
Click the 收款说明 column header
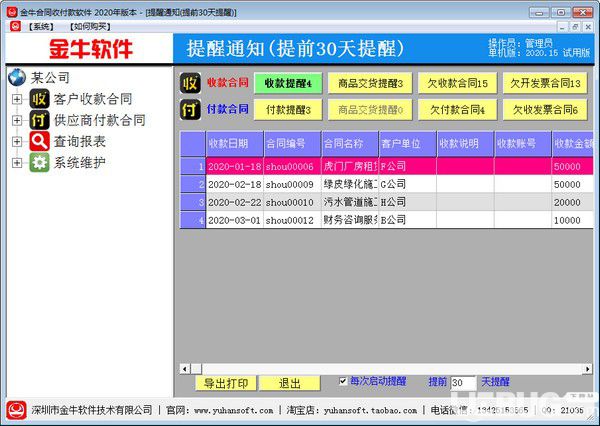[x=466, y=144]
